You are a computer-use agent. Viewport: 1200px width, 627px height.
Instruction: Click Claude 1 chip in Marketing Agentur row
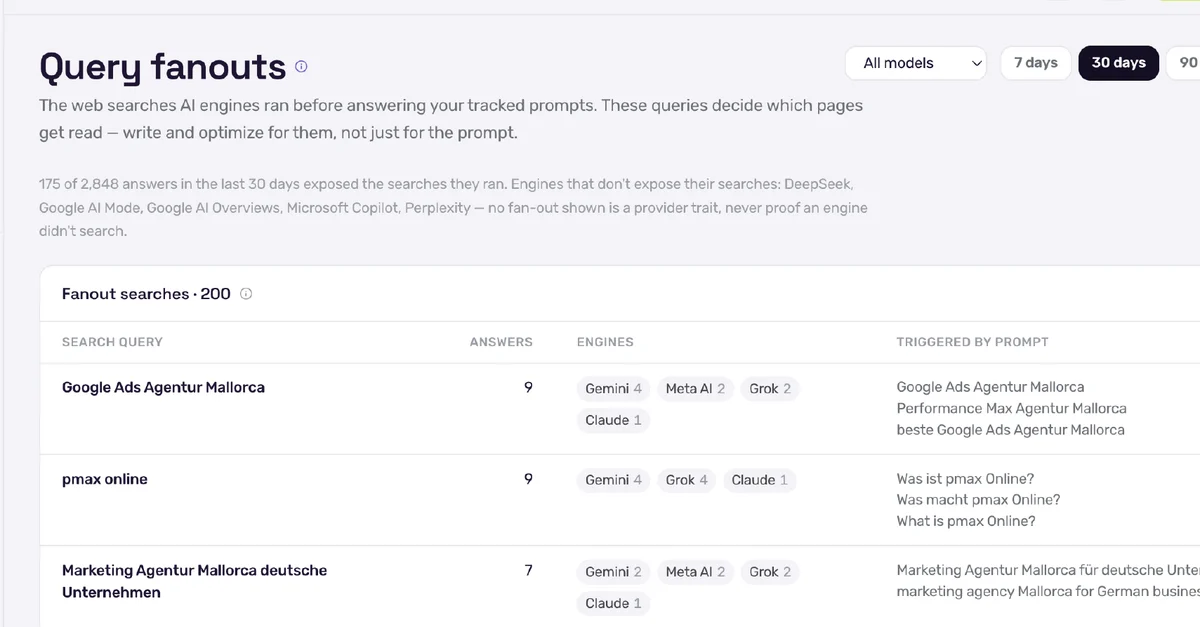tap(613, 603)
